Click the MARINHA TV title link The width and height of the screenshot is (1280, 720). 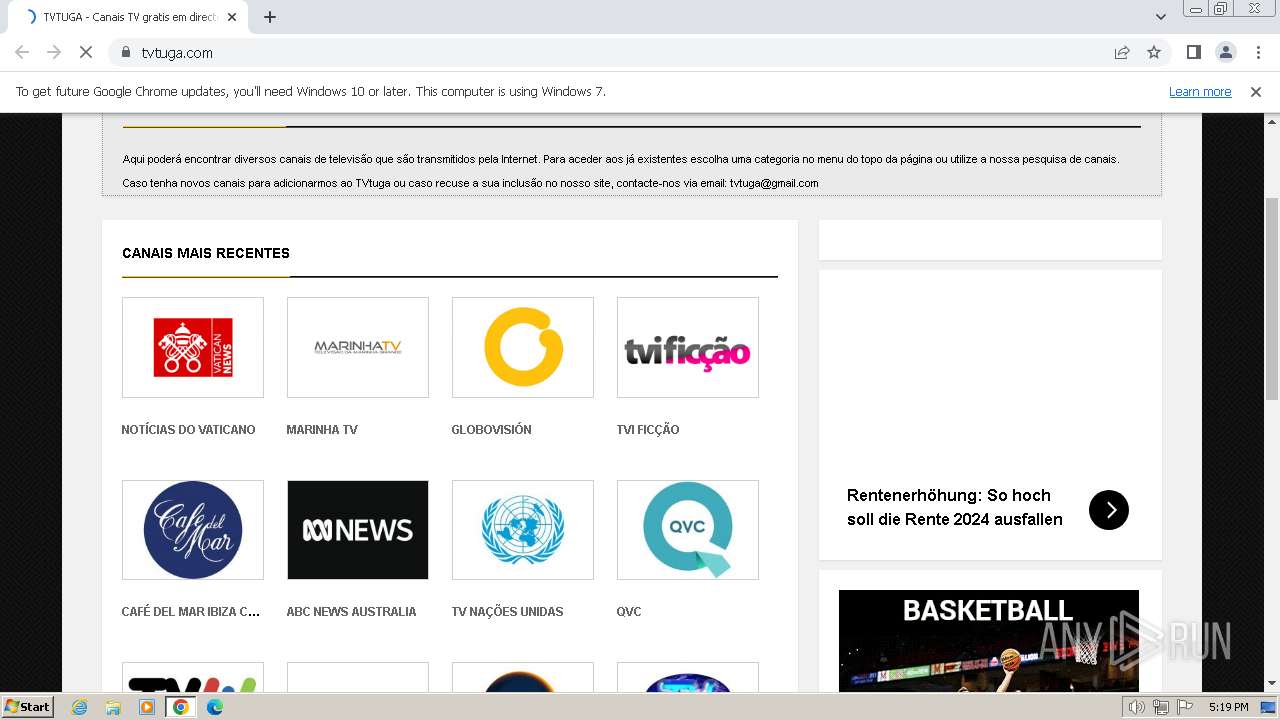pos(322,429)
